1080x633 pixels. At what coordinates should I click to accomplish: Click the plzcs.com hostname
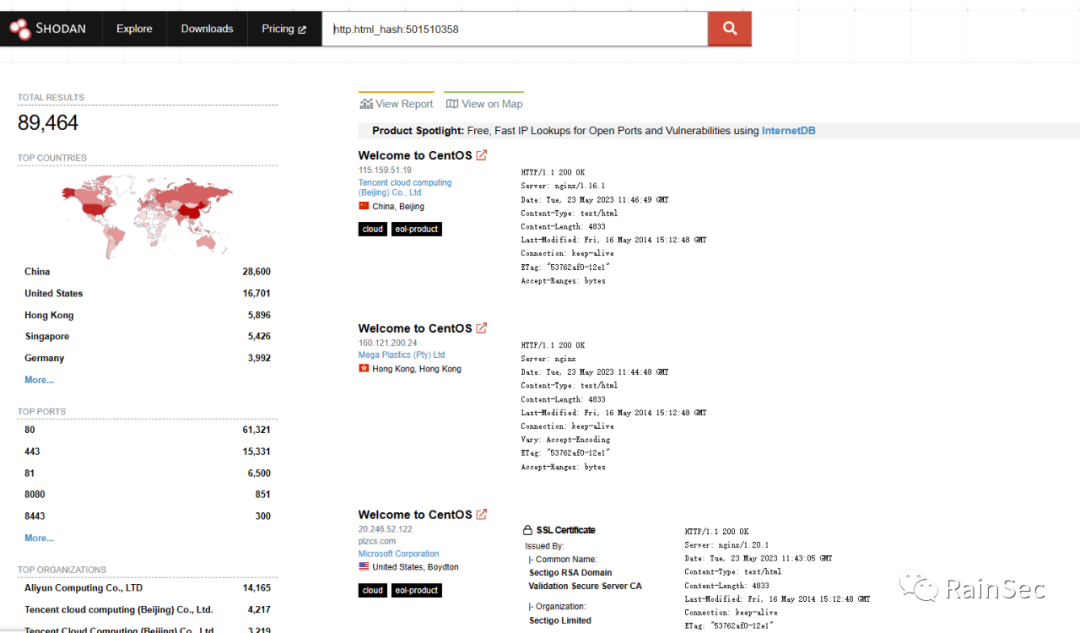tap(377, 541)
